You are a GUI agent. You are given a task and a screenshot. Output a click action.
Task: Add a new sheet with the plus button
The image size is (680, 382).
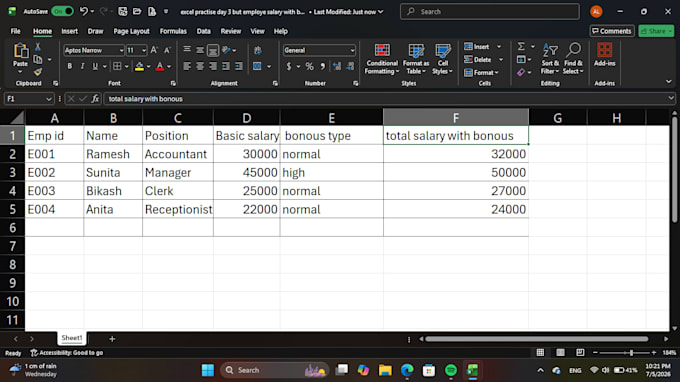point(112,339)
